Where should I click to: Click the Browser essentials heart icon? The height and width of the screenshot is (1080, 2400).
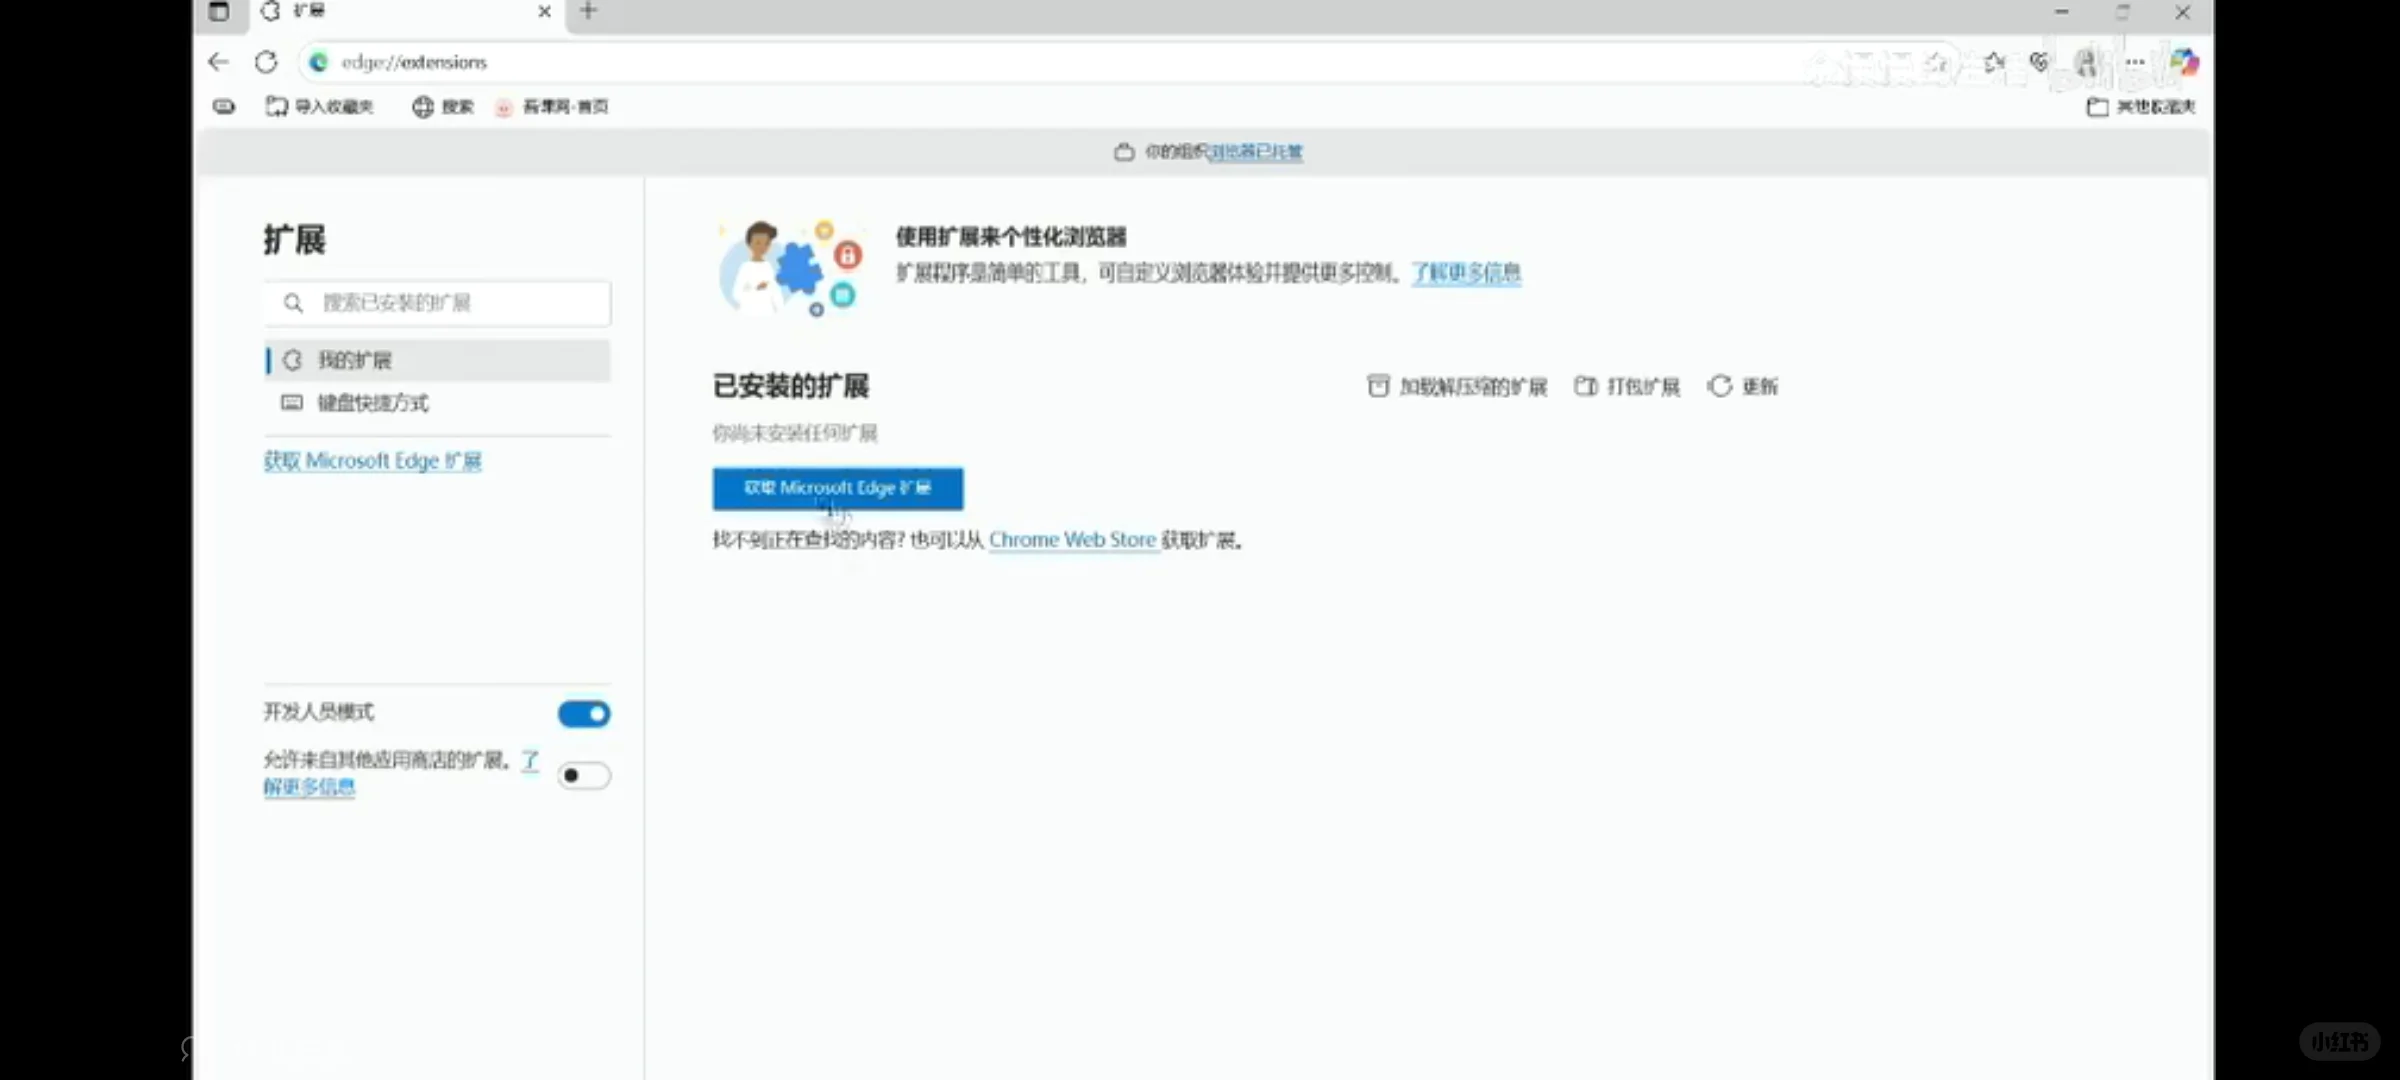click(2040, 62)
